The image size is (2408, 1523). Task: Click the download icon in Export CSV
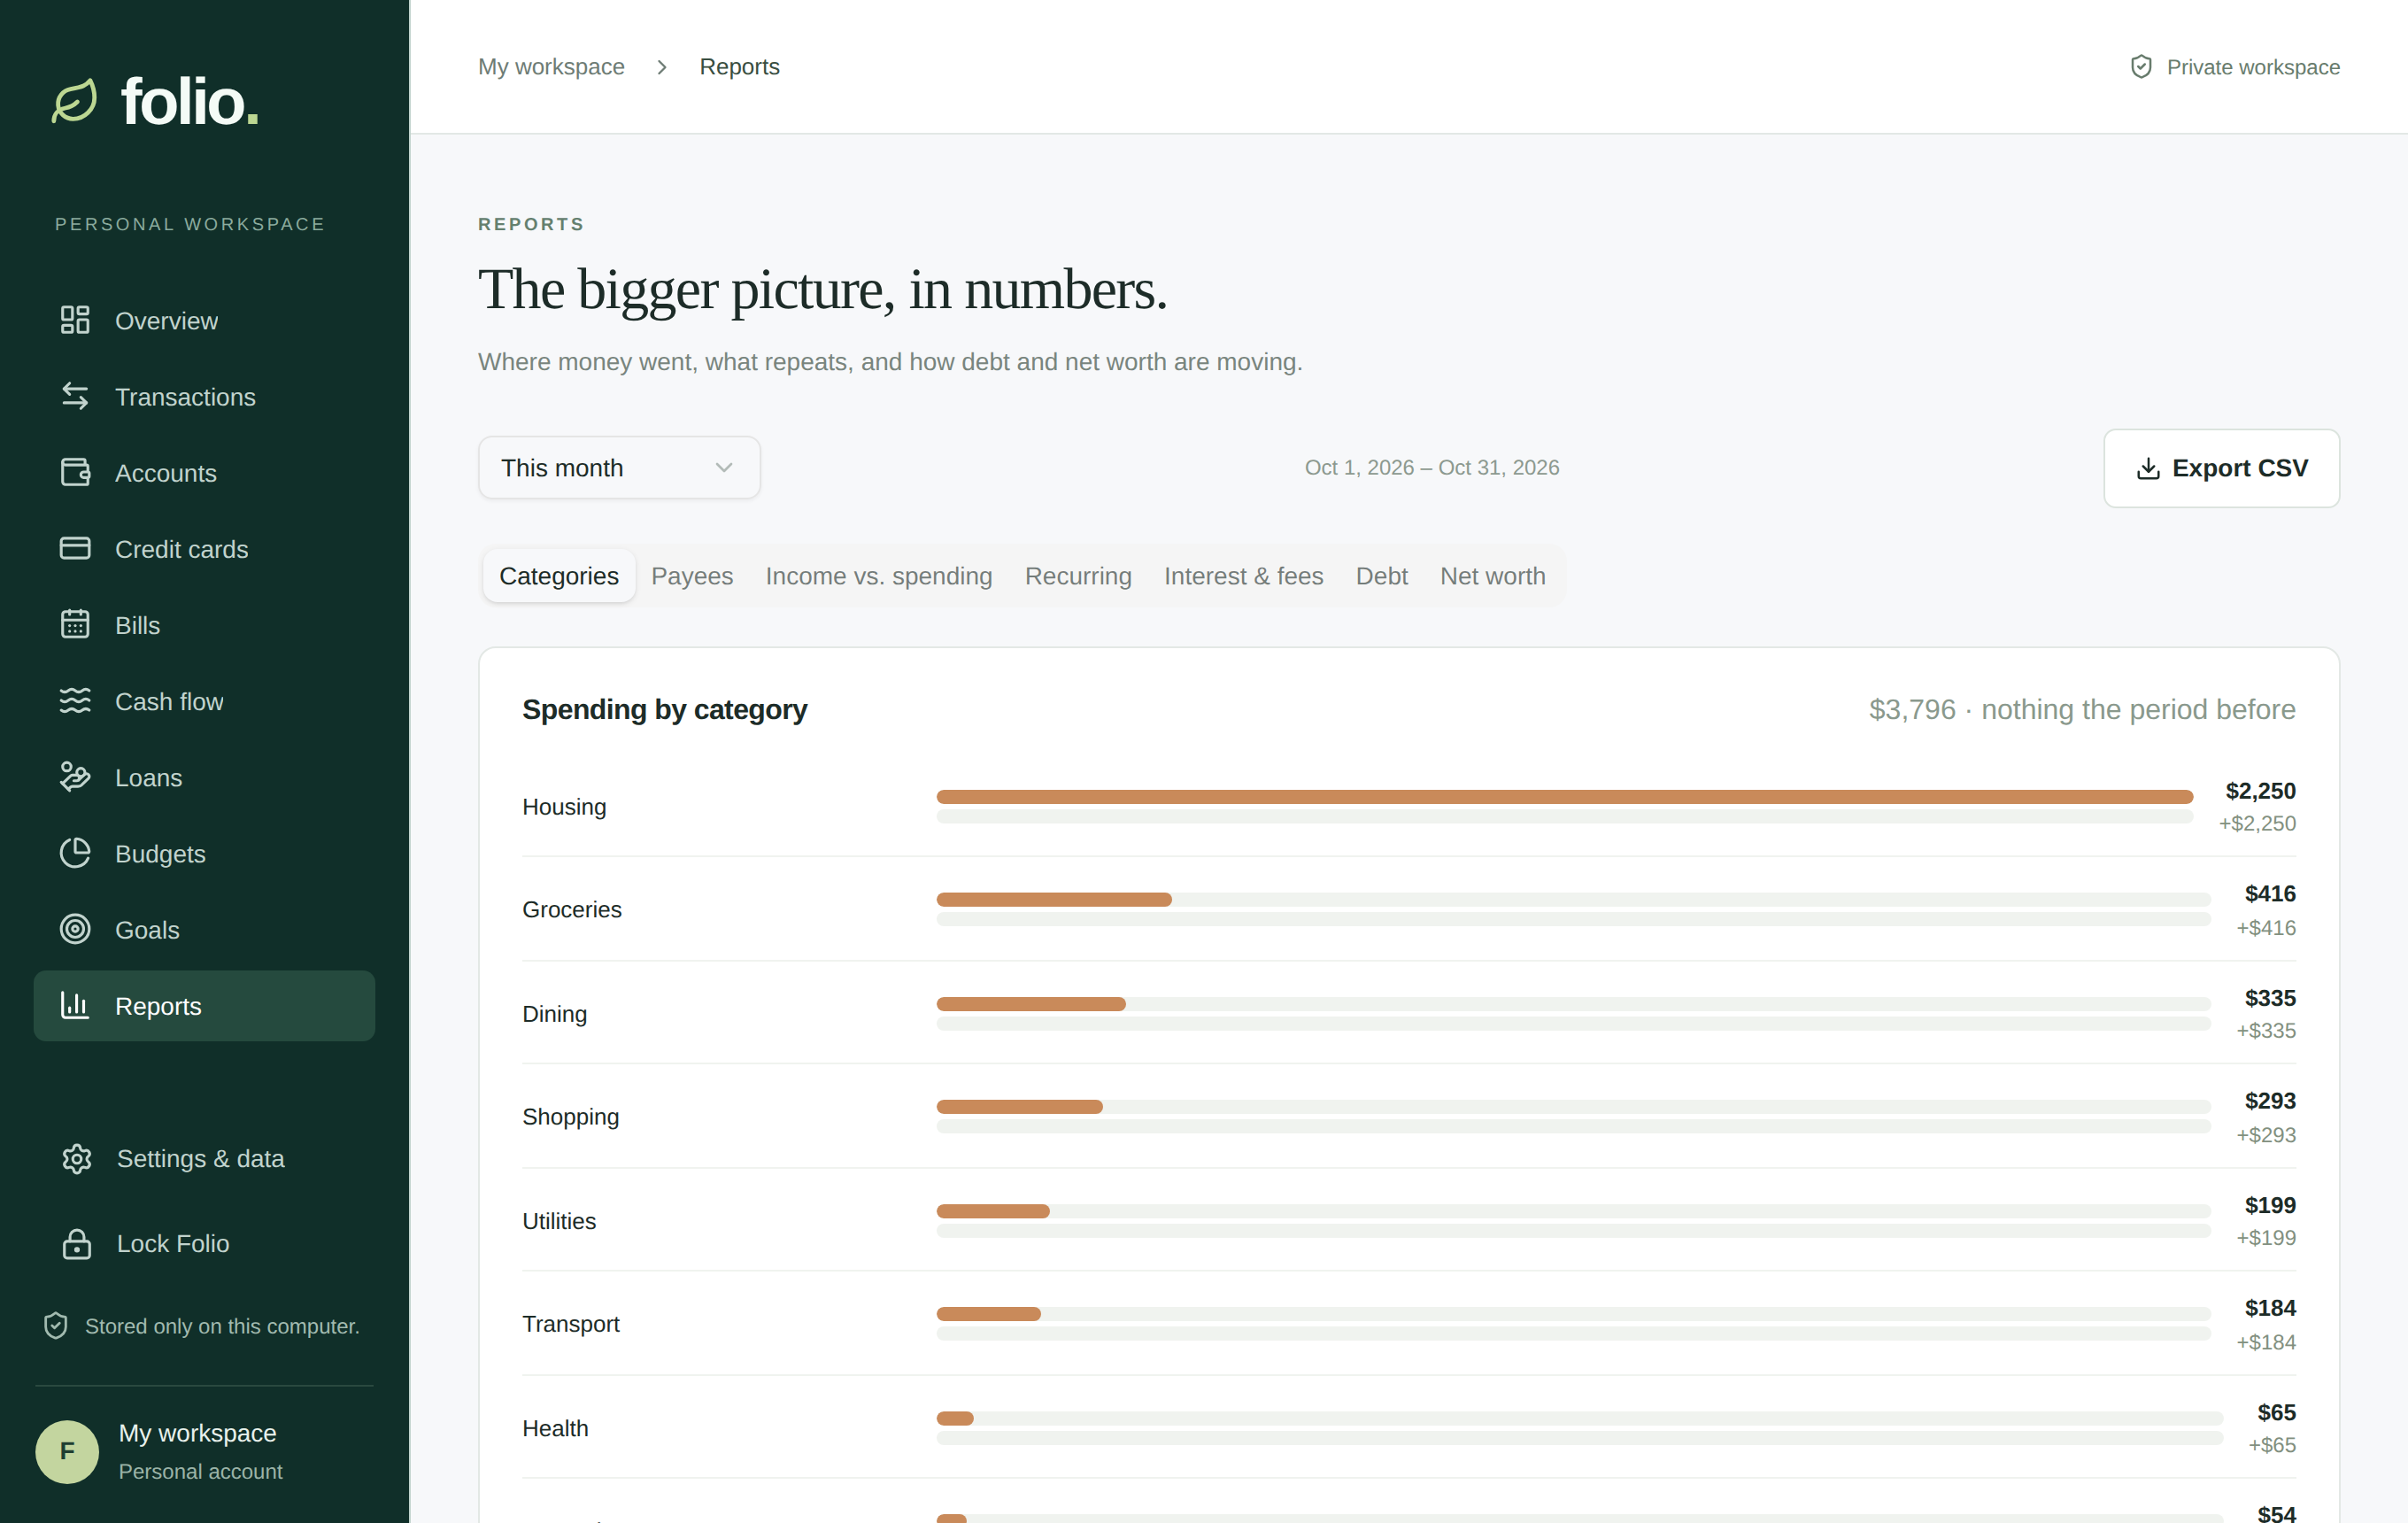click(2148, 468)
